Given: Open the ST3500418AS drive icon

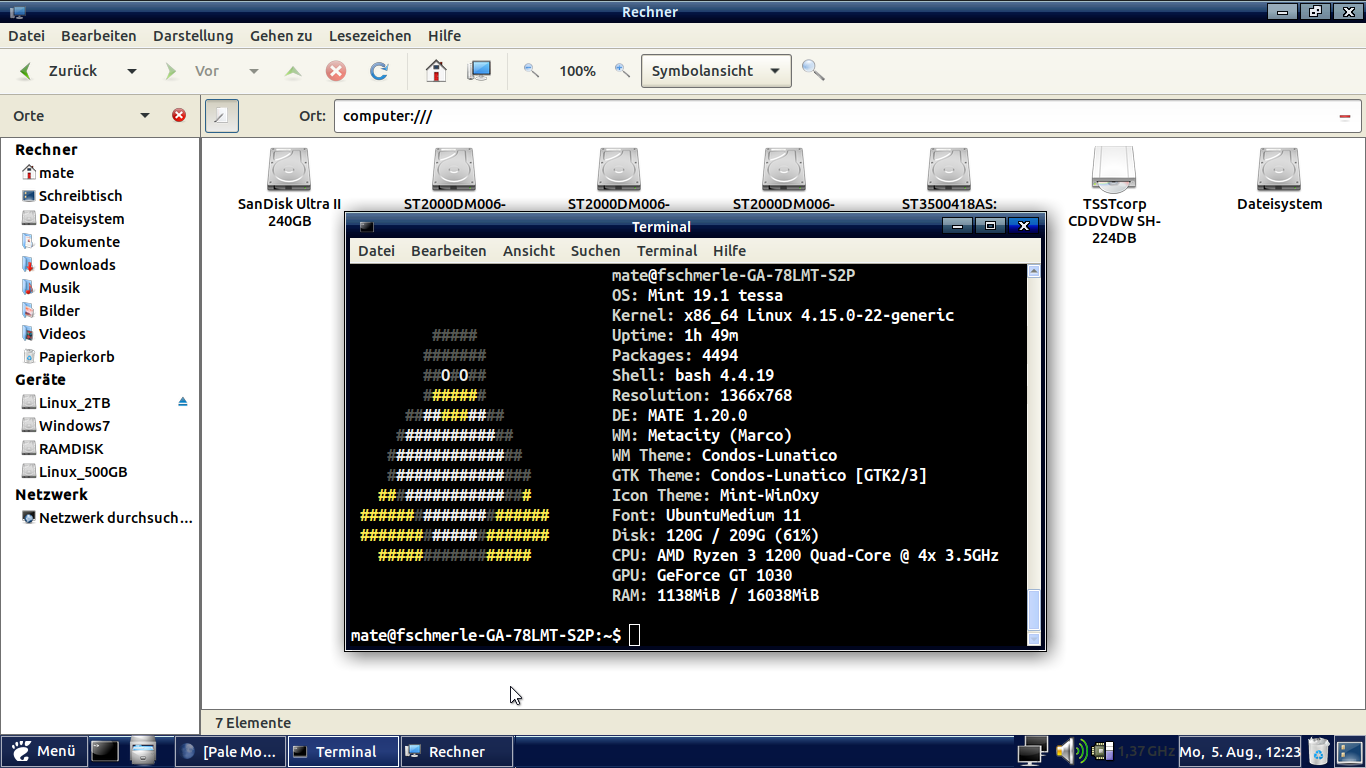Looking at the screenshot, I should point(947,170).
